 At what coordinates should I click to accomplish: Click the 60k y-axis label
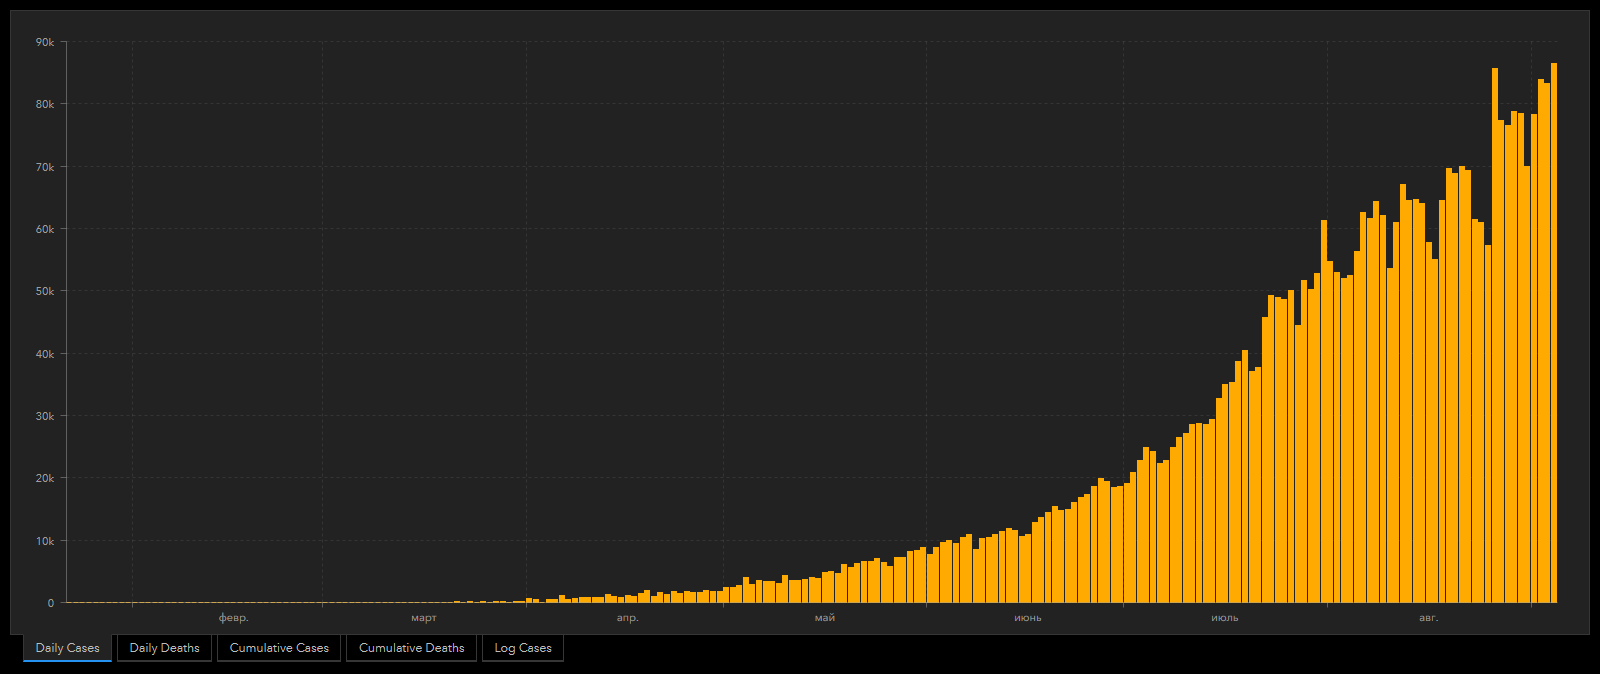coord(45,229)
